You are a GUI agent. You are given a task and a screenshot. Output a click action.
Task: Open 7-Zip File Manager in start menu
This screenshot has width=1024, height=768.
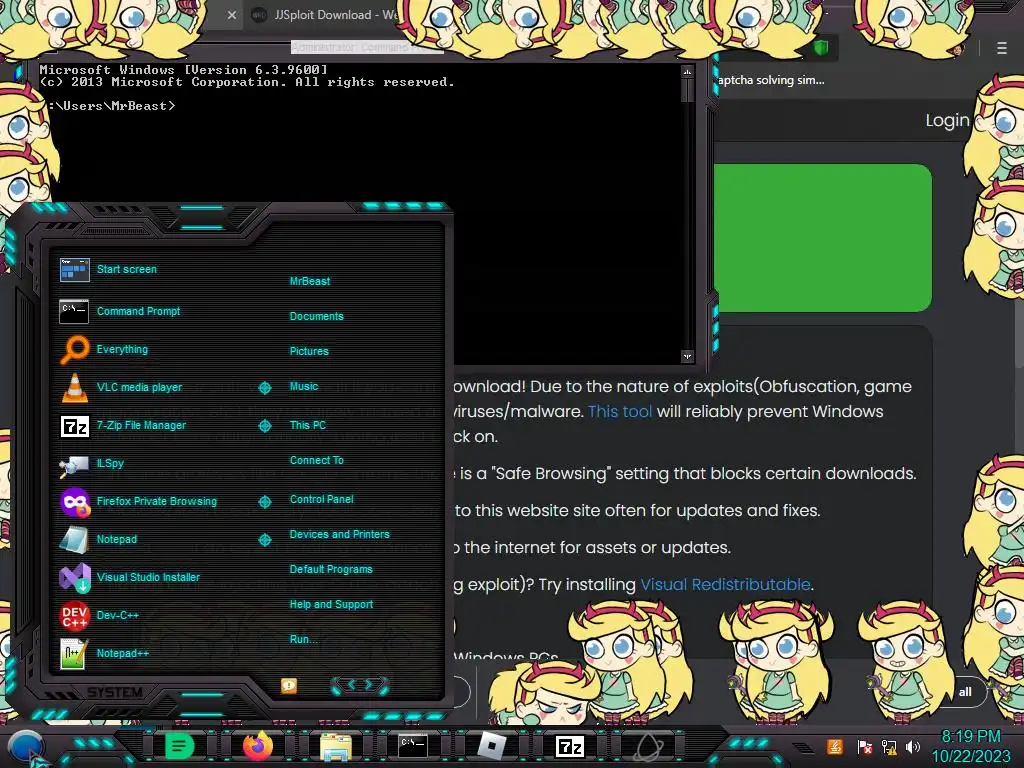pyautogui.click(x=123, y=426)
